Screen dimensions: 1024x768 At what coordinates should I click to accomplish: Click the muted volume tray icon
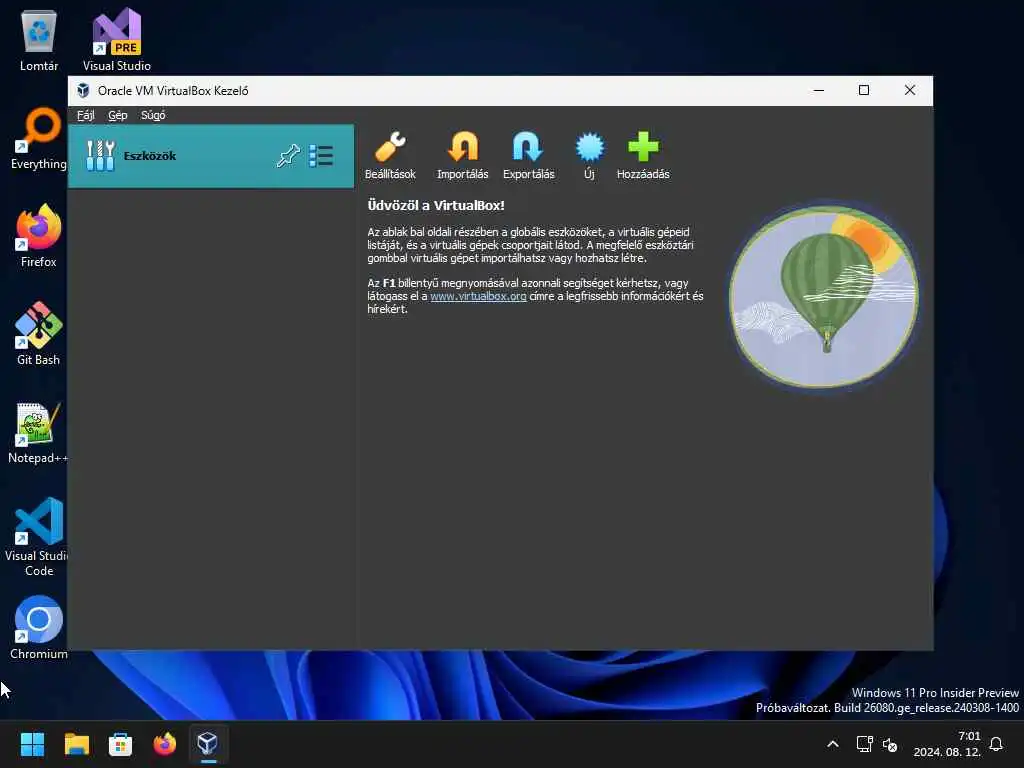889,744
